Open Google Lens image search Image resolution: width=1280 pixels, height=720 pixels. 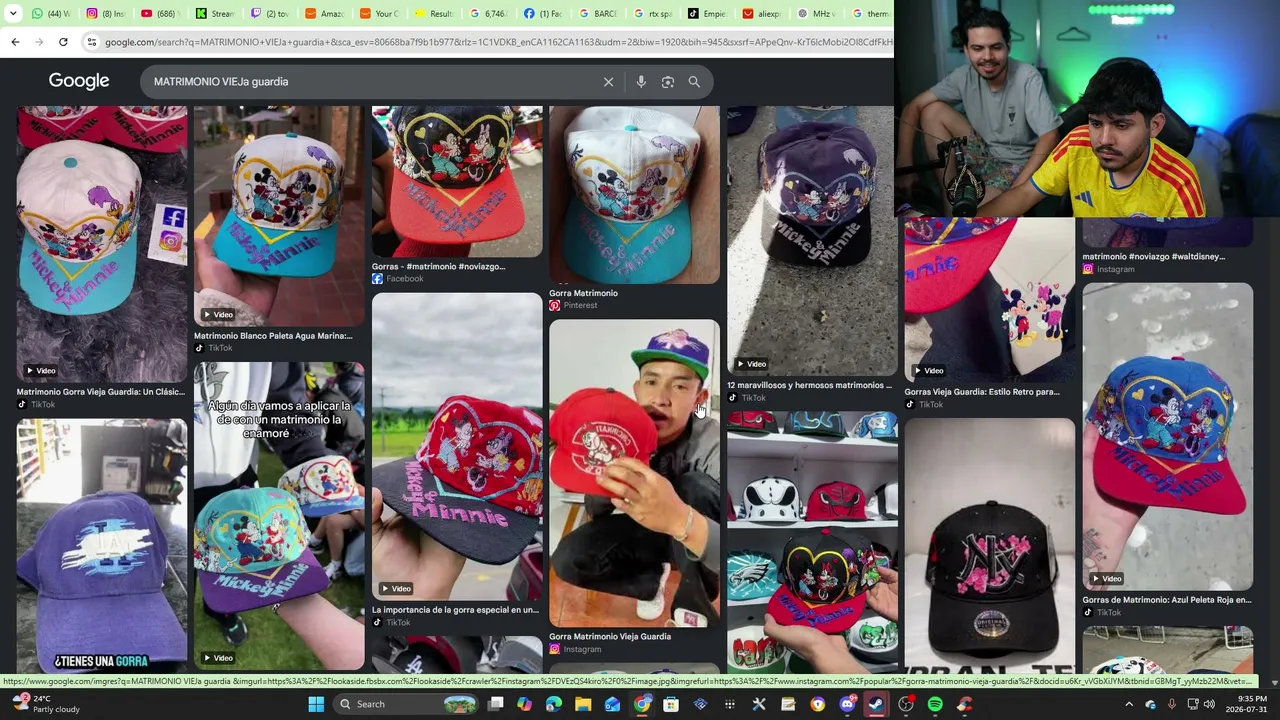[x=668, y=82]
